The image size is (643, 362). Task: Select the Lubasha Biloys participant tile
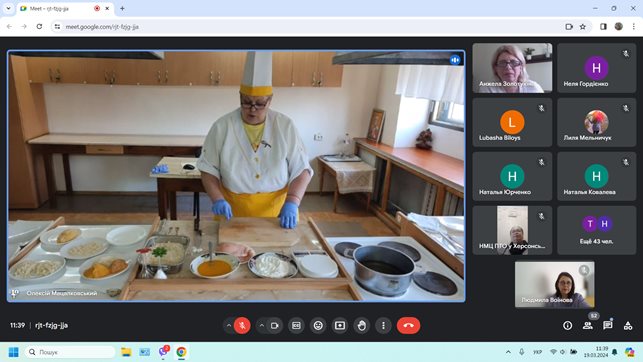tap(512, 122)
